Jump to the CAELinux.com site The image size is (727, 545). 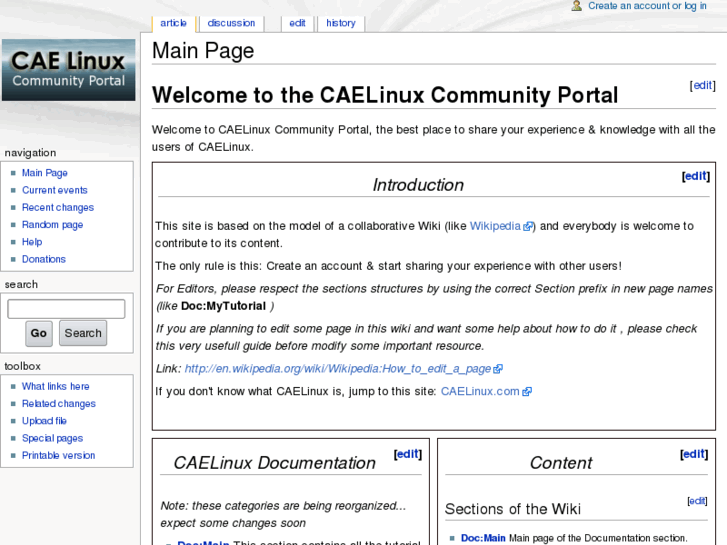pyautogui.click(x=486, y=391)
